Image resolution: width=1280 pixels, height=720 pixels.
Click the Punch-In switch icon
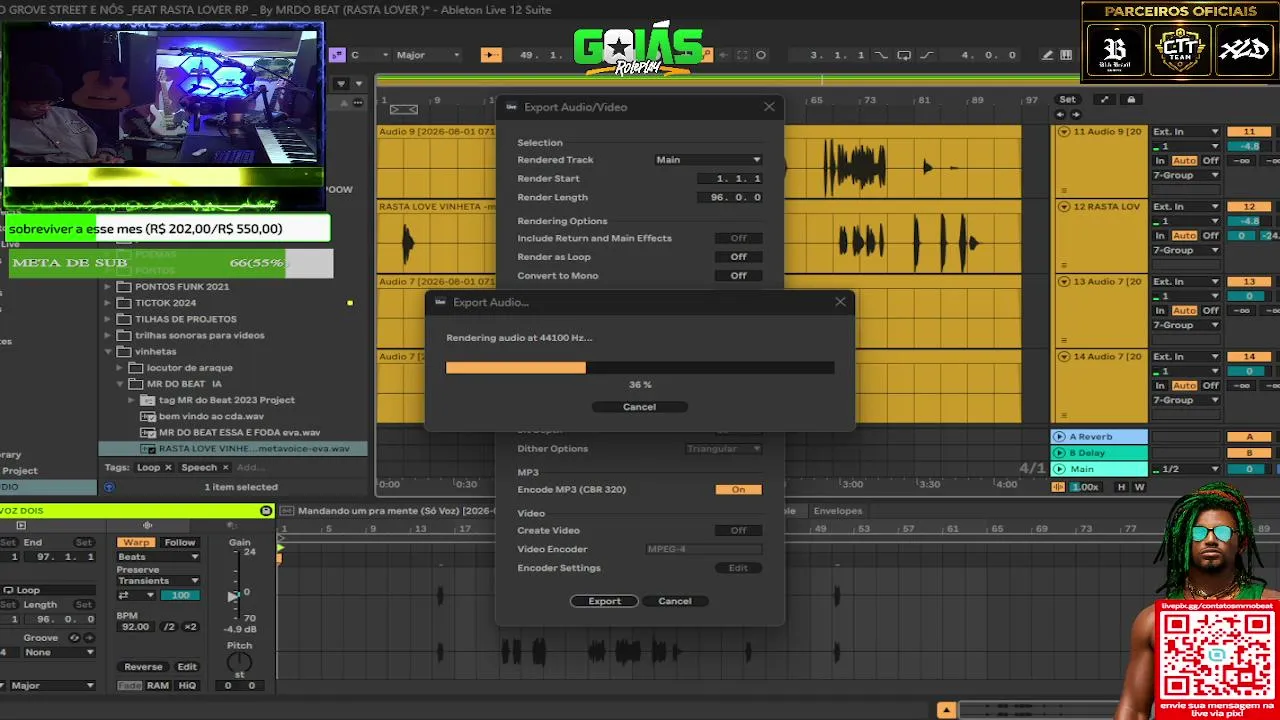(880, 55)
